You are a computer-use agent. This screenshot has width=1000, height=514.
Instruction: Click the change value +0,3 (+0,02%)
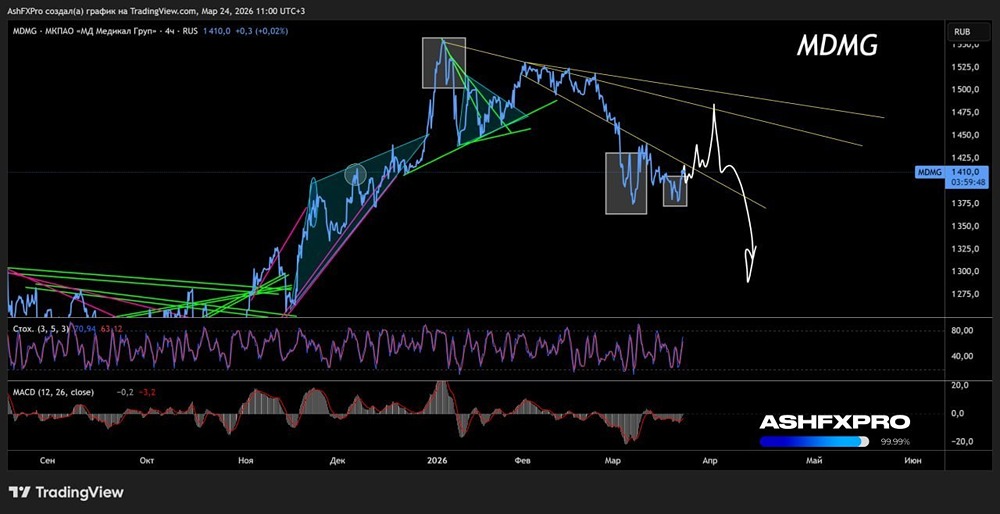[260, 30]
